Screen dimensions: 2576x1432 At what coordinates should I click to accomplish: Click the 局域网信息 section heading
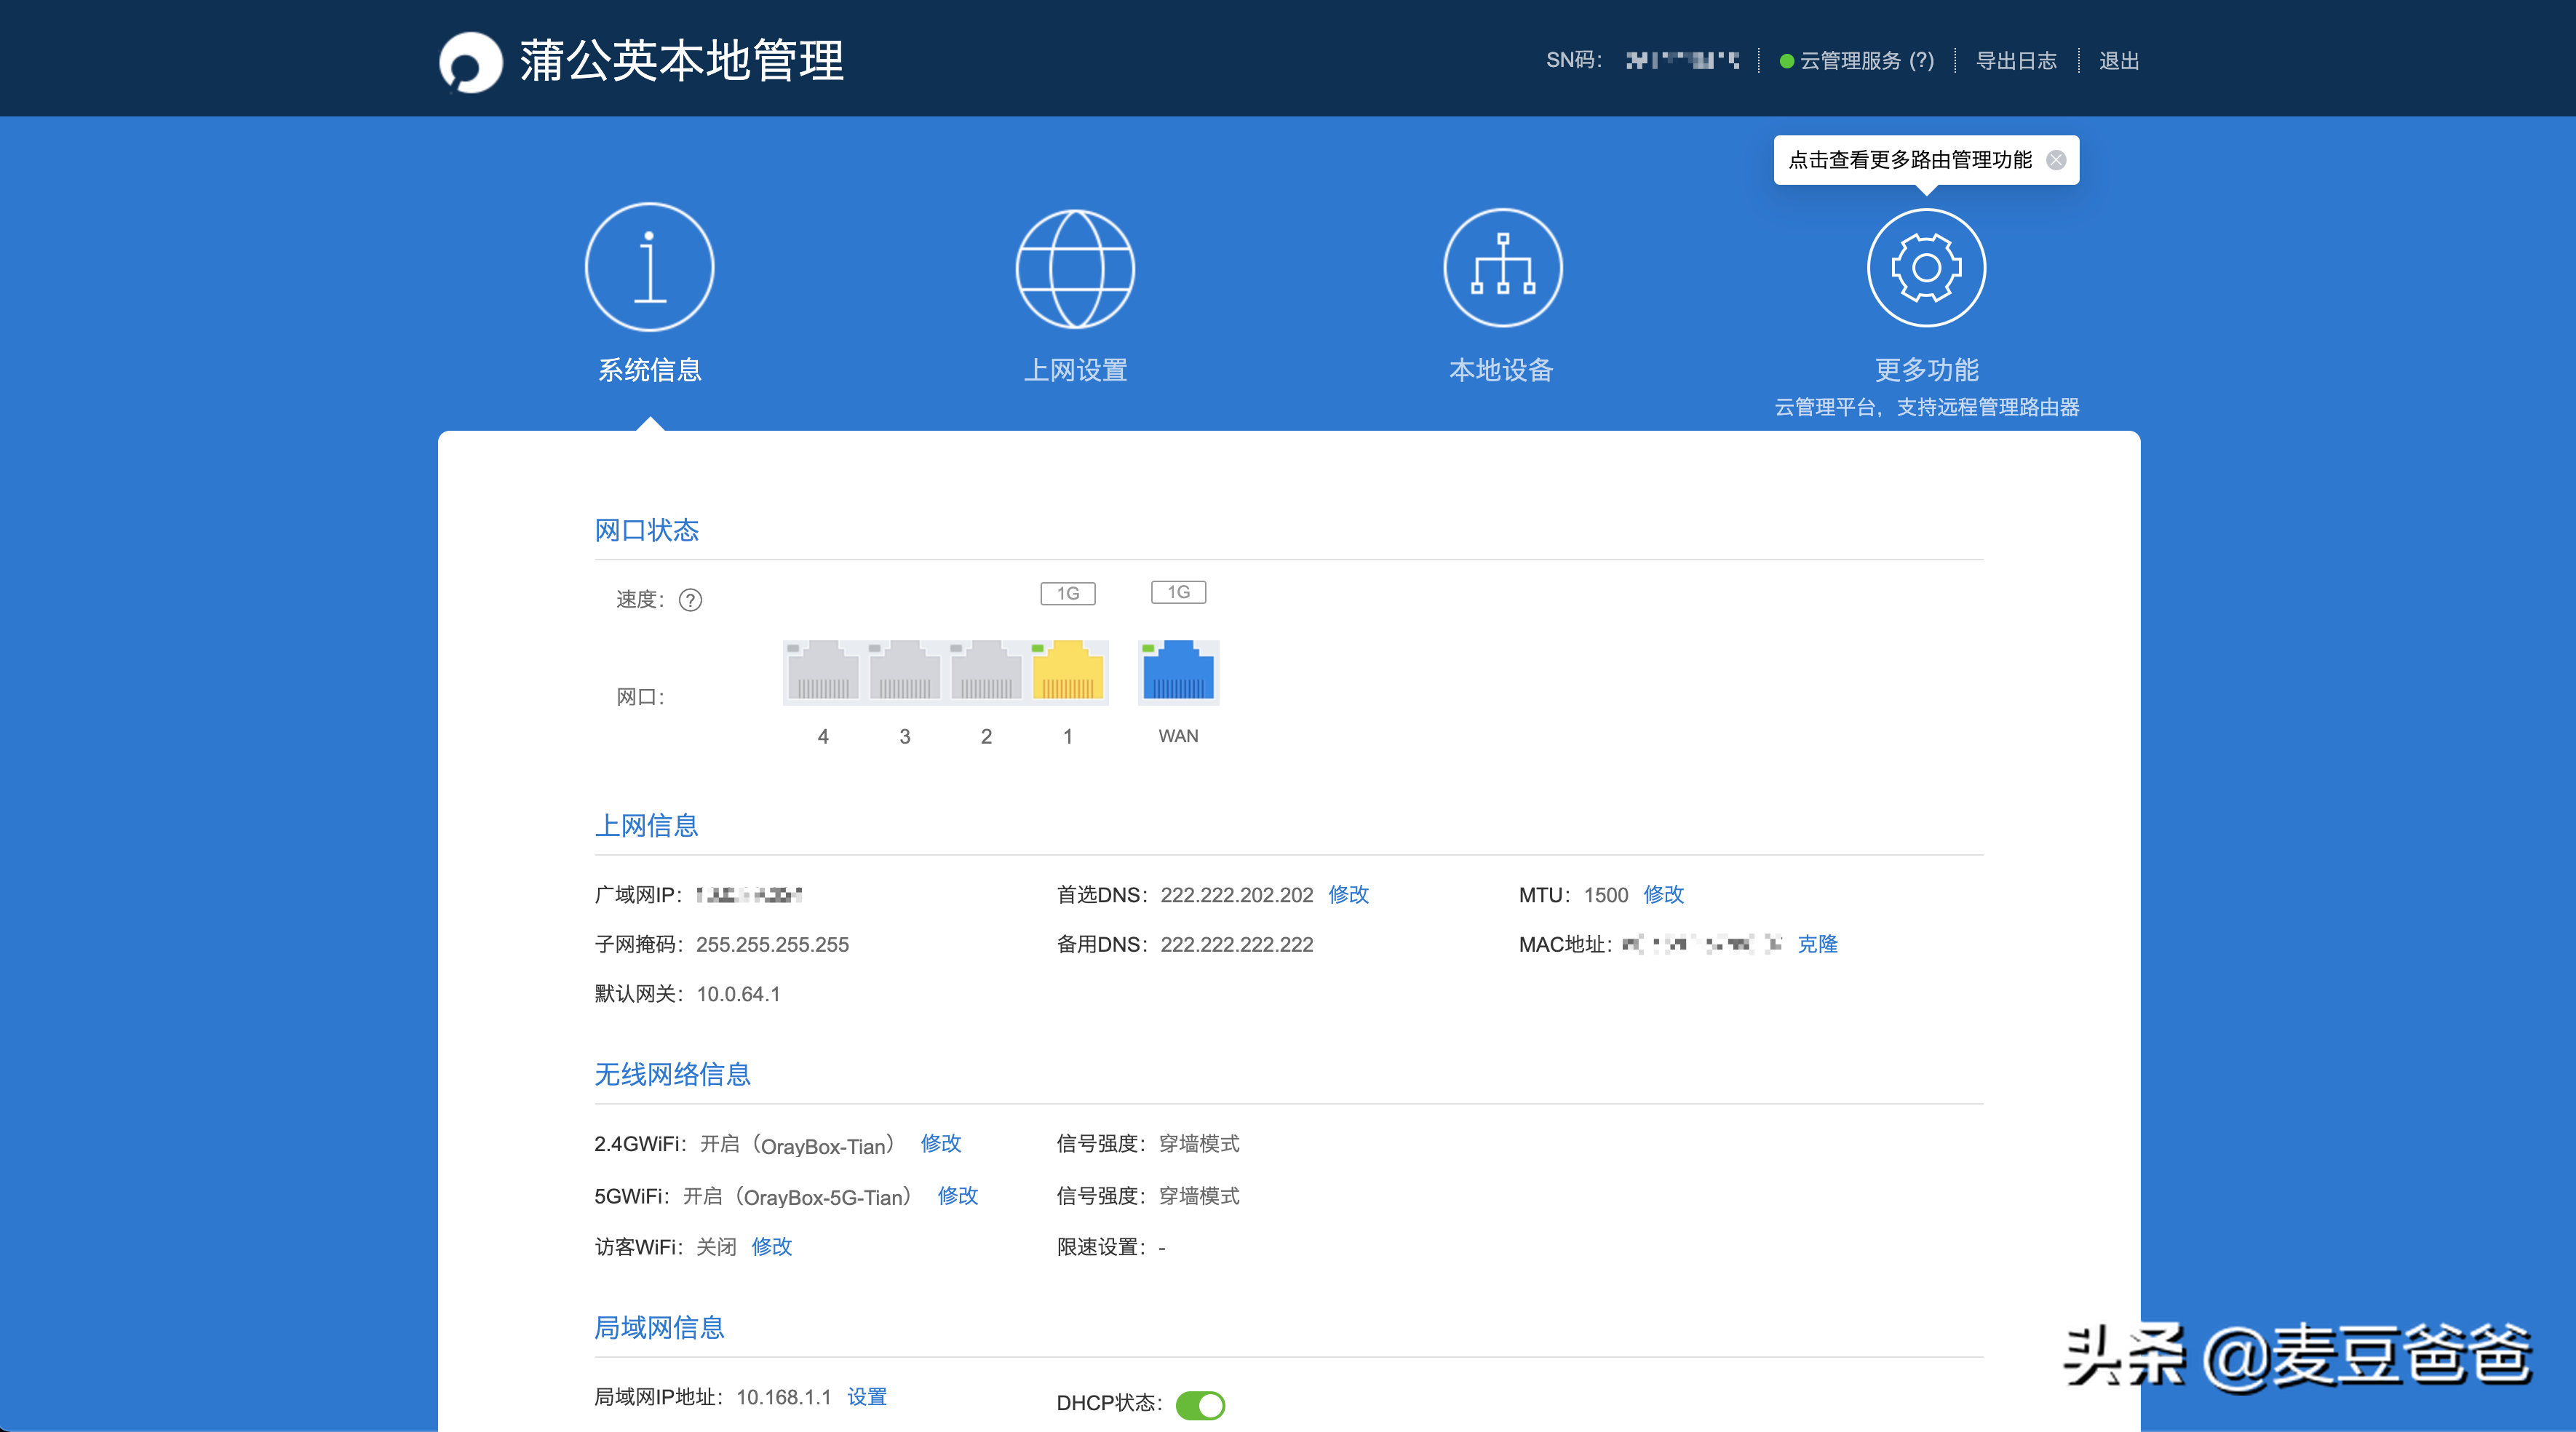(659, 1328)
